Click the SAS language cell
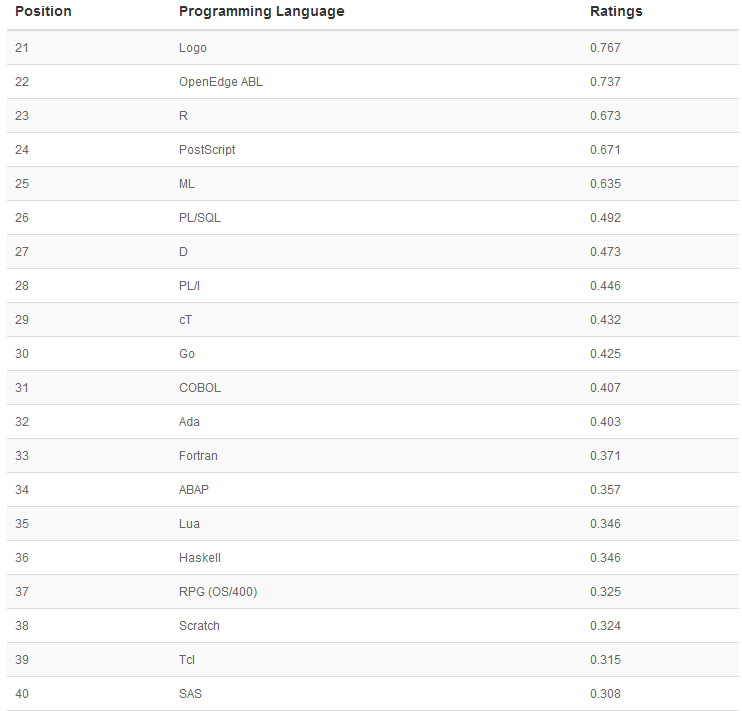 (x=191, y=694)
